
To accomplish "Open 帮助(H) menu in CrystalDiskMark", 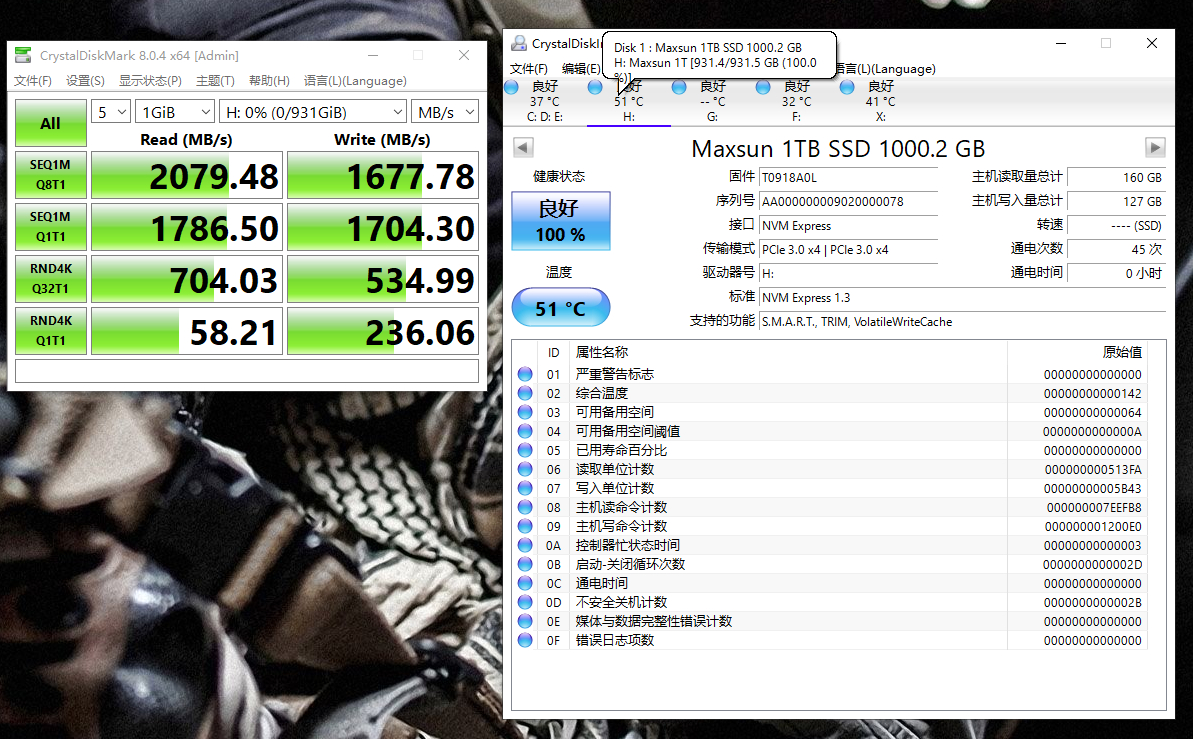I will coord(269,81).
